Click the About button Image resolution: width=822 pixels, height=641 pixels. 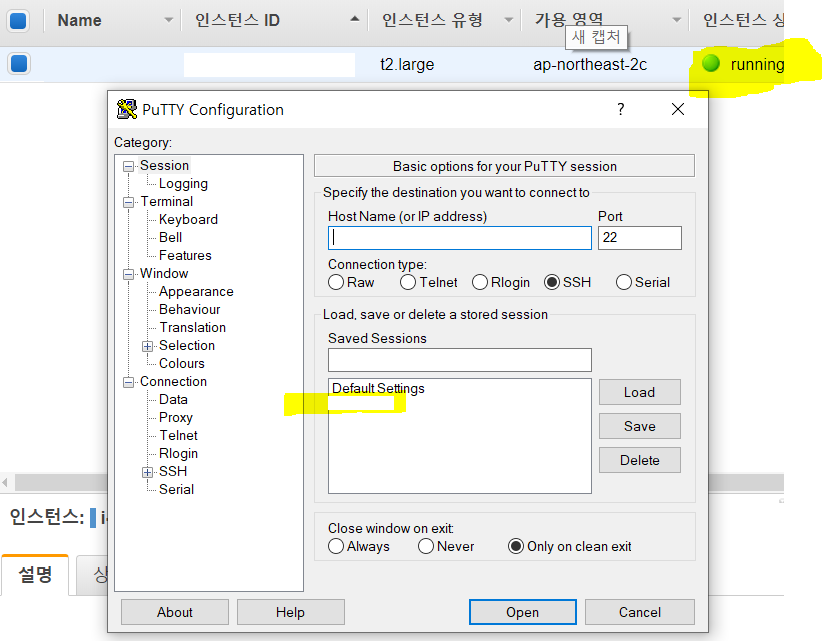(175, 612)
